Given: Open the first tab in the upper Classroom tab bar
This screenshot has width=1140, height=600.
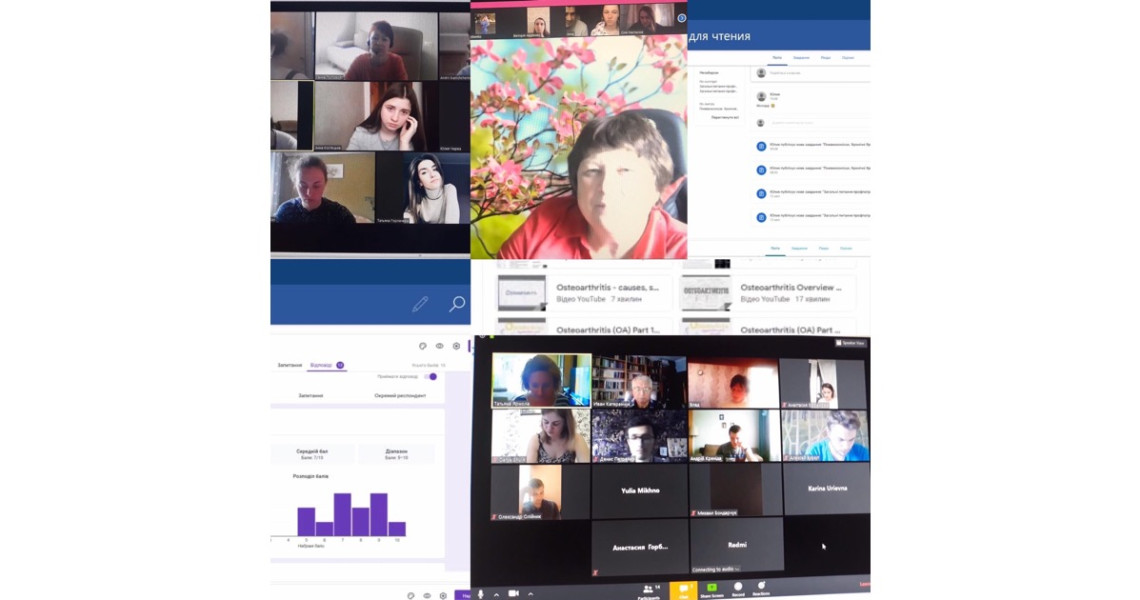Looking at the screenshot, I should [x=777, y=57].
